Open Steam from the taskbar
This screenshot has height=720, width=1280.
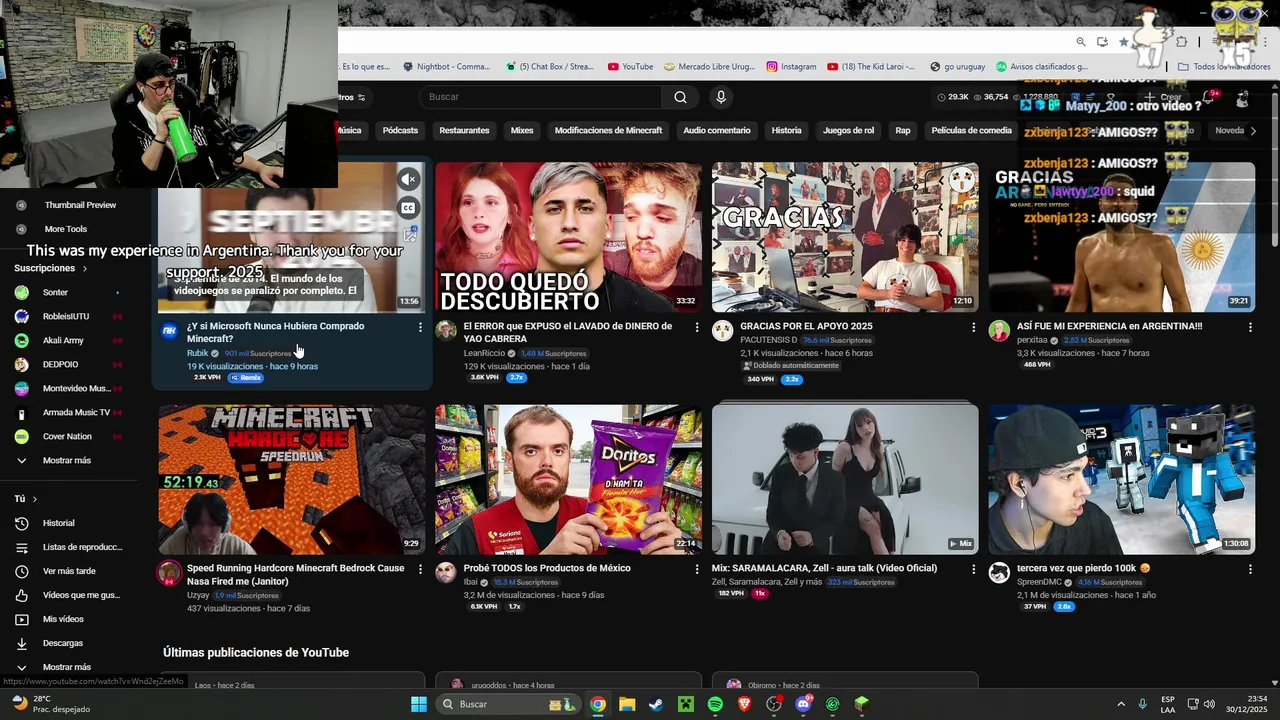(656, 704)
